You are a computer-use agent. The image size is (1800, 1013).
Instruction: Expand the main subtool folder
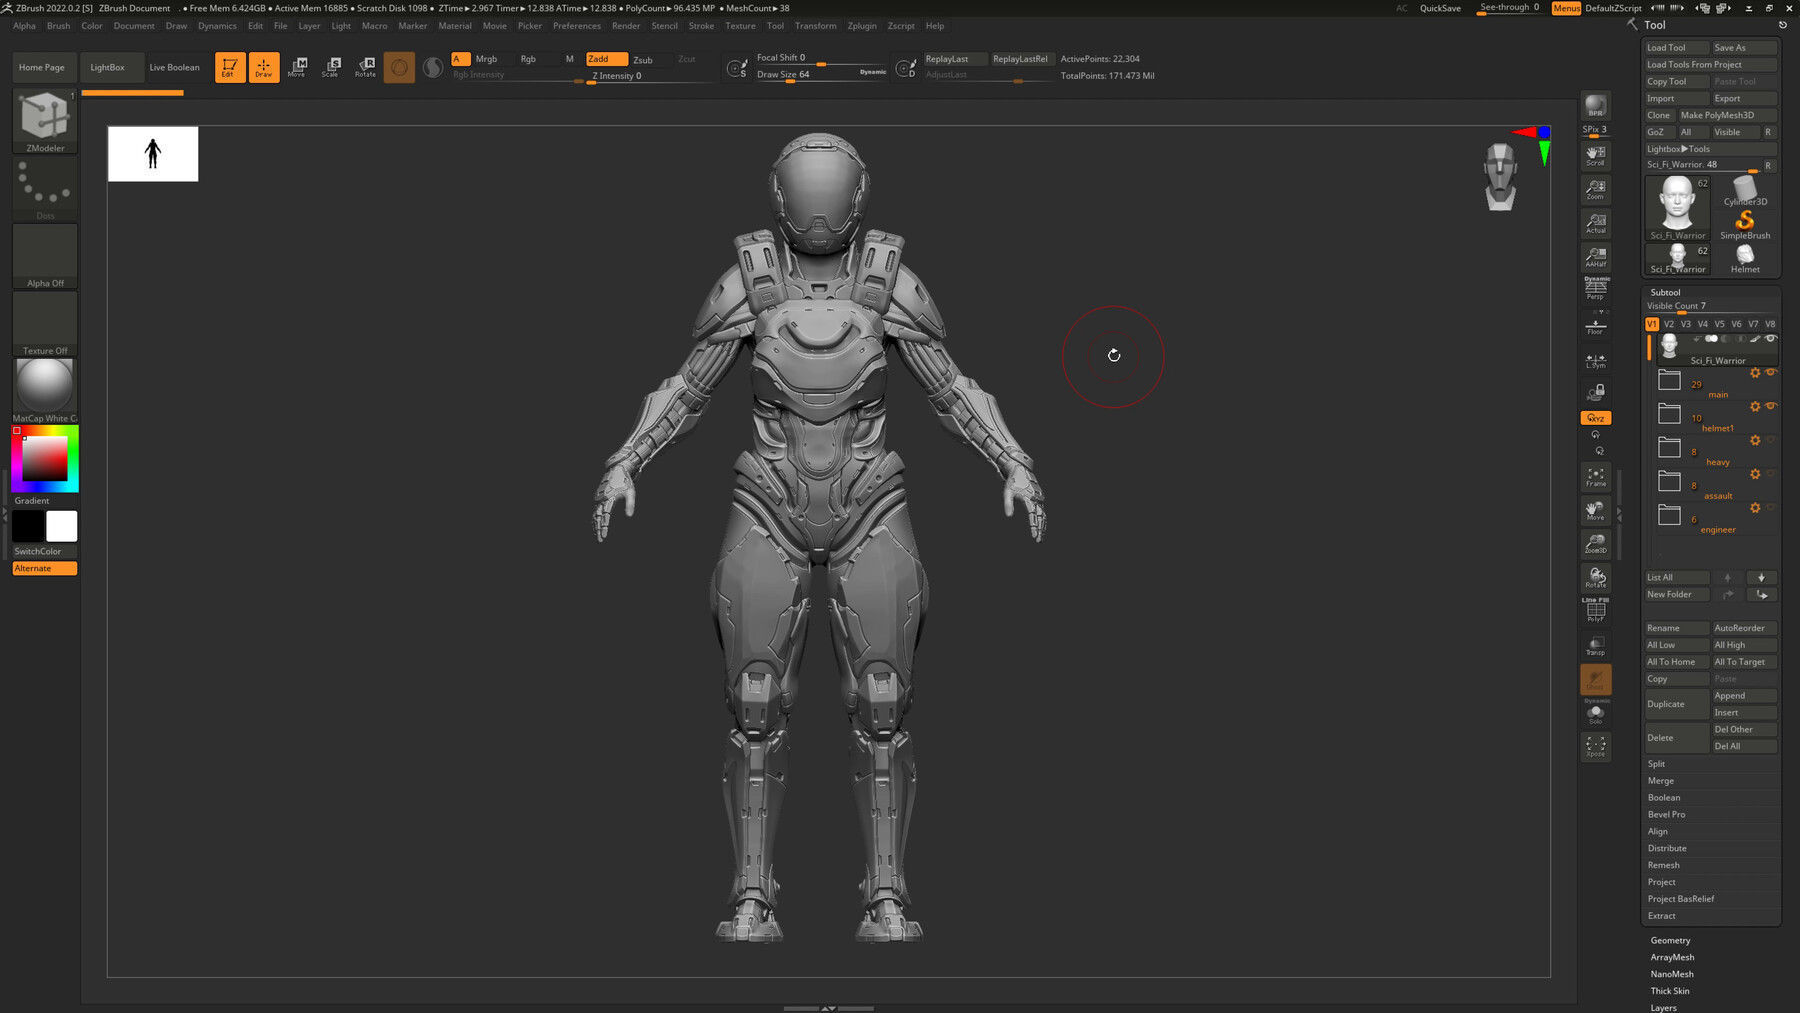1669,380
